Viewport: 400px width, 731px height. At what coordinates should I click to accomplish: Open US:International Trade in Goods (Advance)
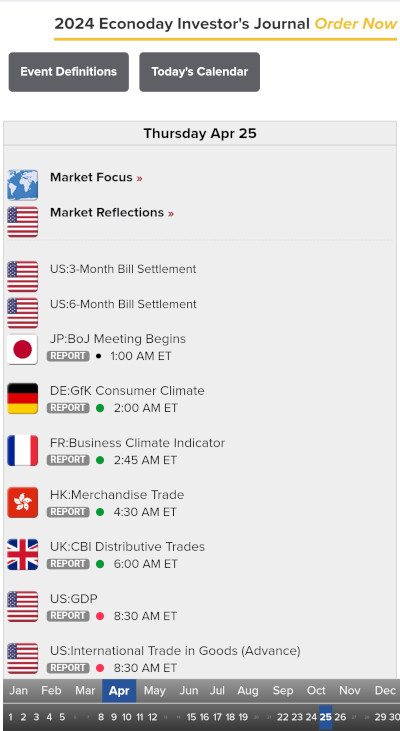point(175,650)
